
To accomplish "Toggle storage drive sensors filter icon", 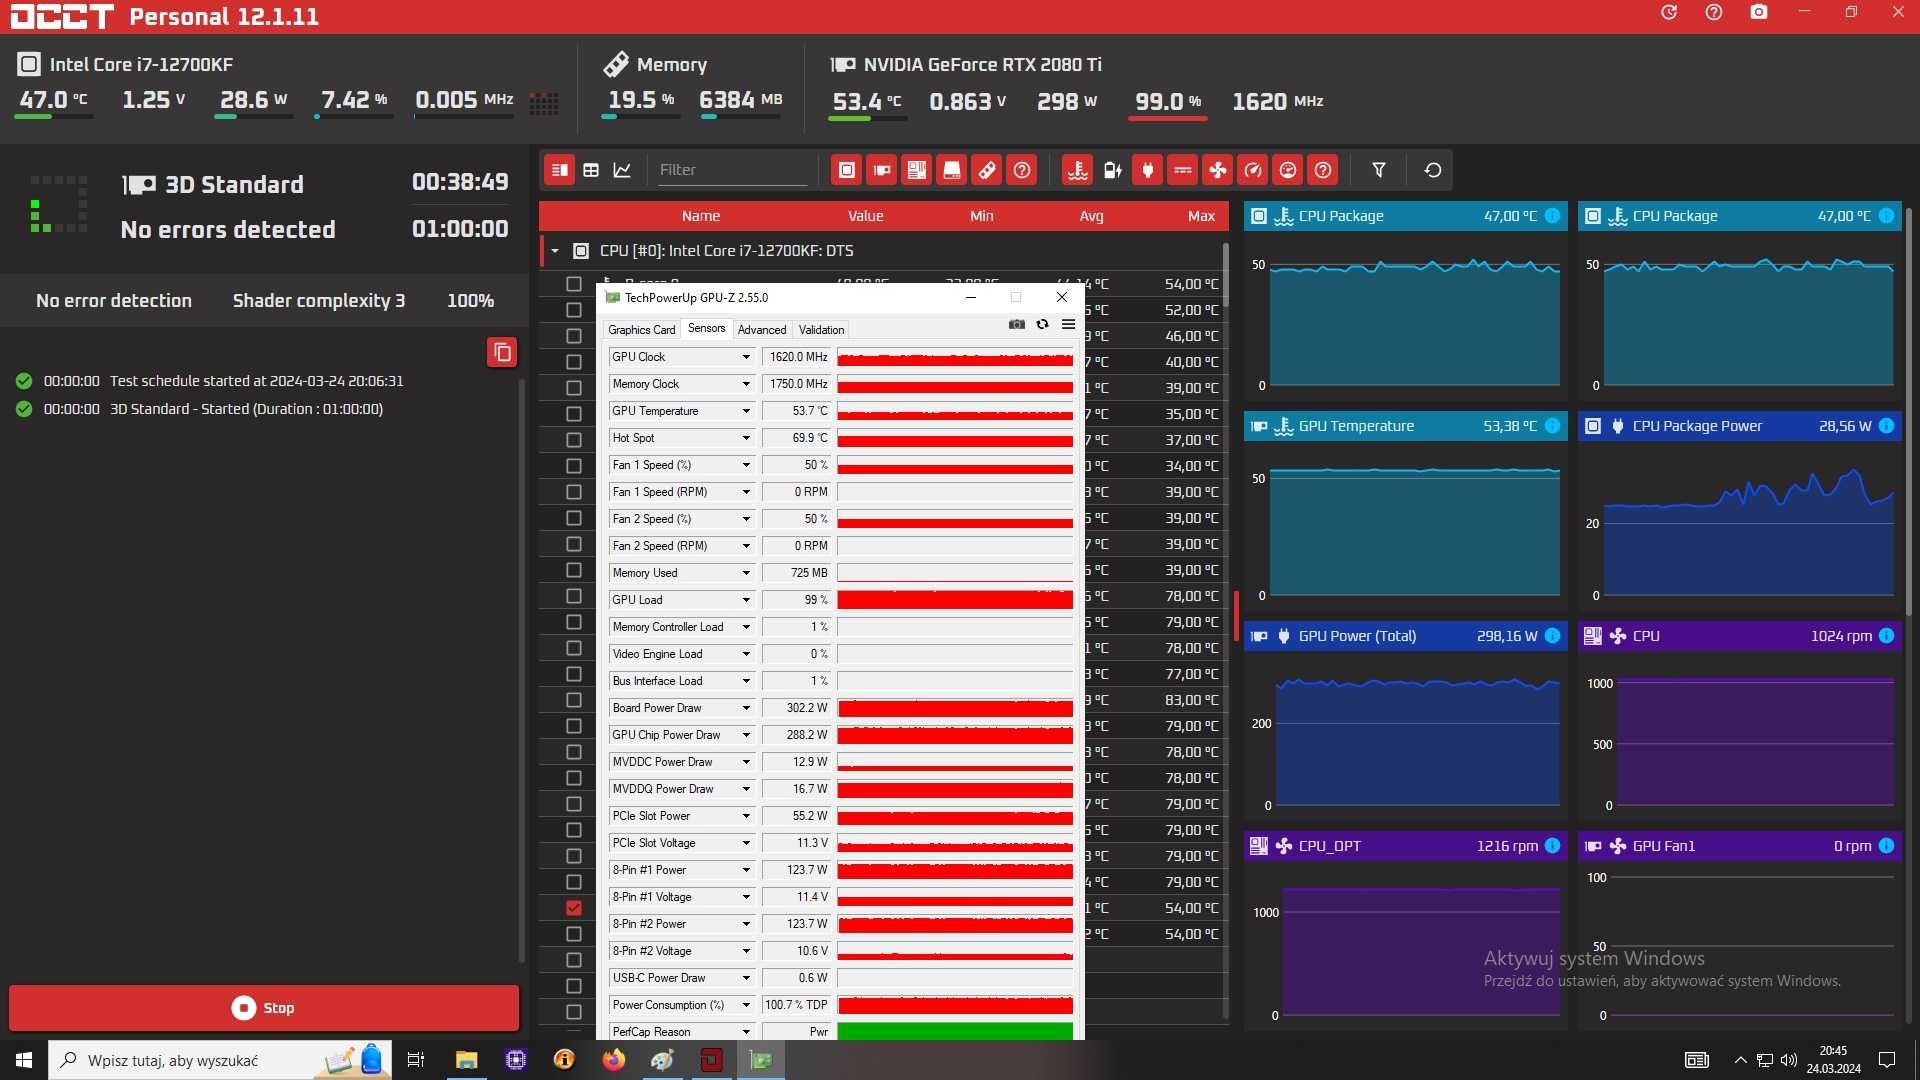I will coord(952,170).
